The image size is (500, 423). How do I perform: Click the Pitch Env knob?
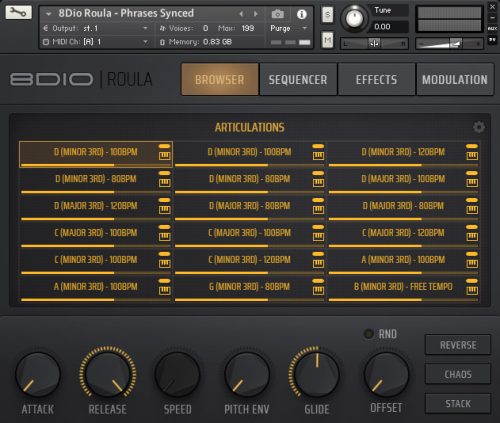click(247, 374)
